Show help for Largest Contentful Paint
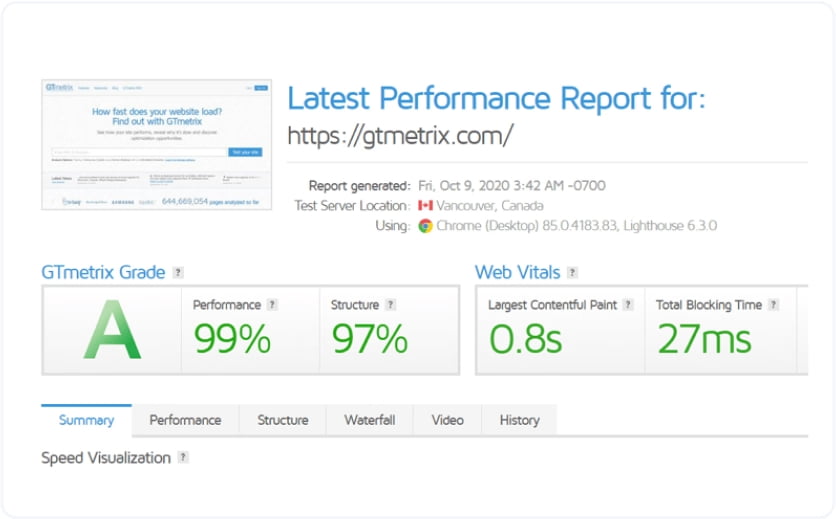The width and height of the screenshot is (836, 519). click(x=628, y=305)
